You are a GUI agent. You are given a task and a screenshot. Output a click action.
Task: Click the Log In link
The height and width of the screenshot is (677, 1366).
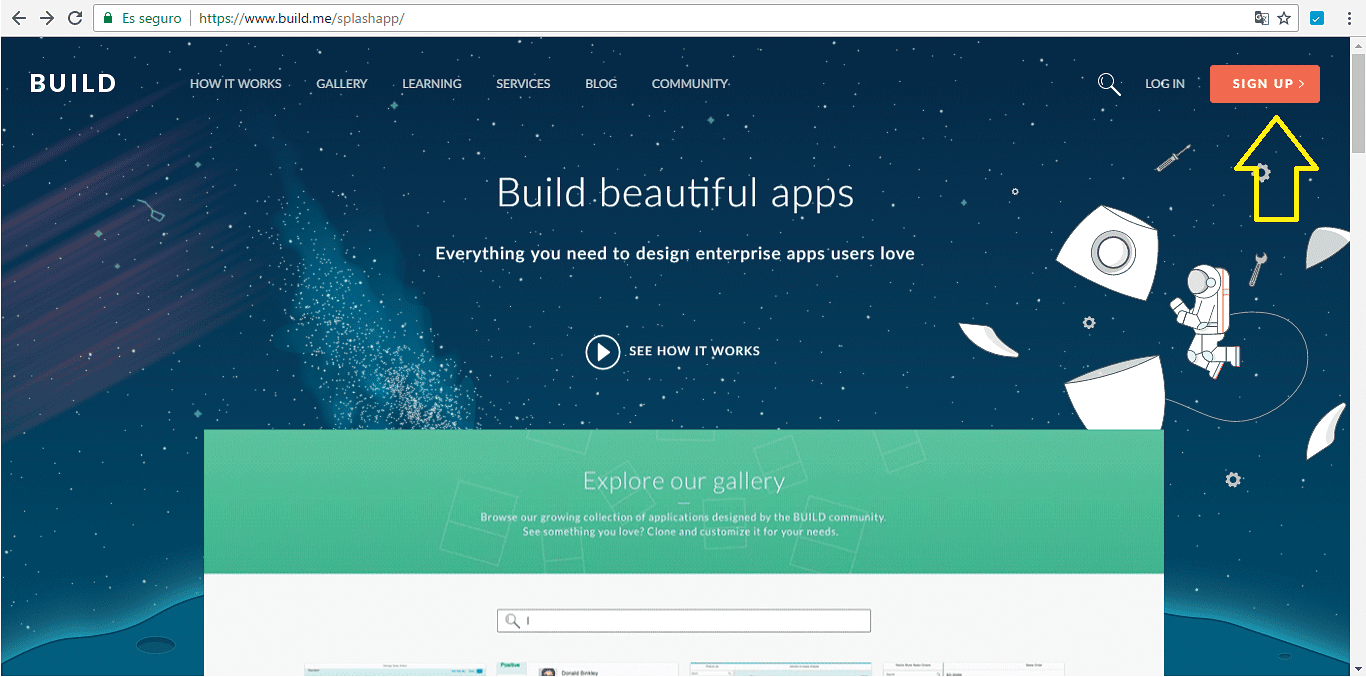coord(1165,84)
